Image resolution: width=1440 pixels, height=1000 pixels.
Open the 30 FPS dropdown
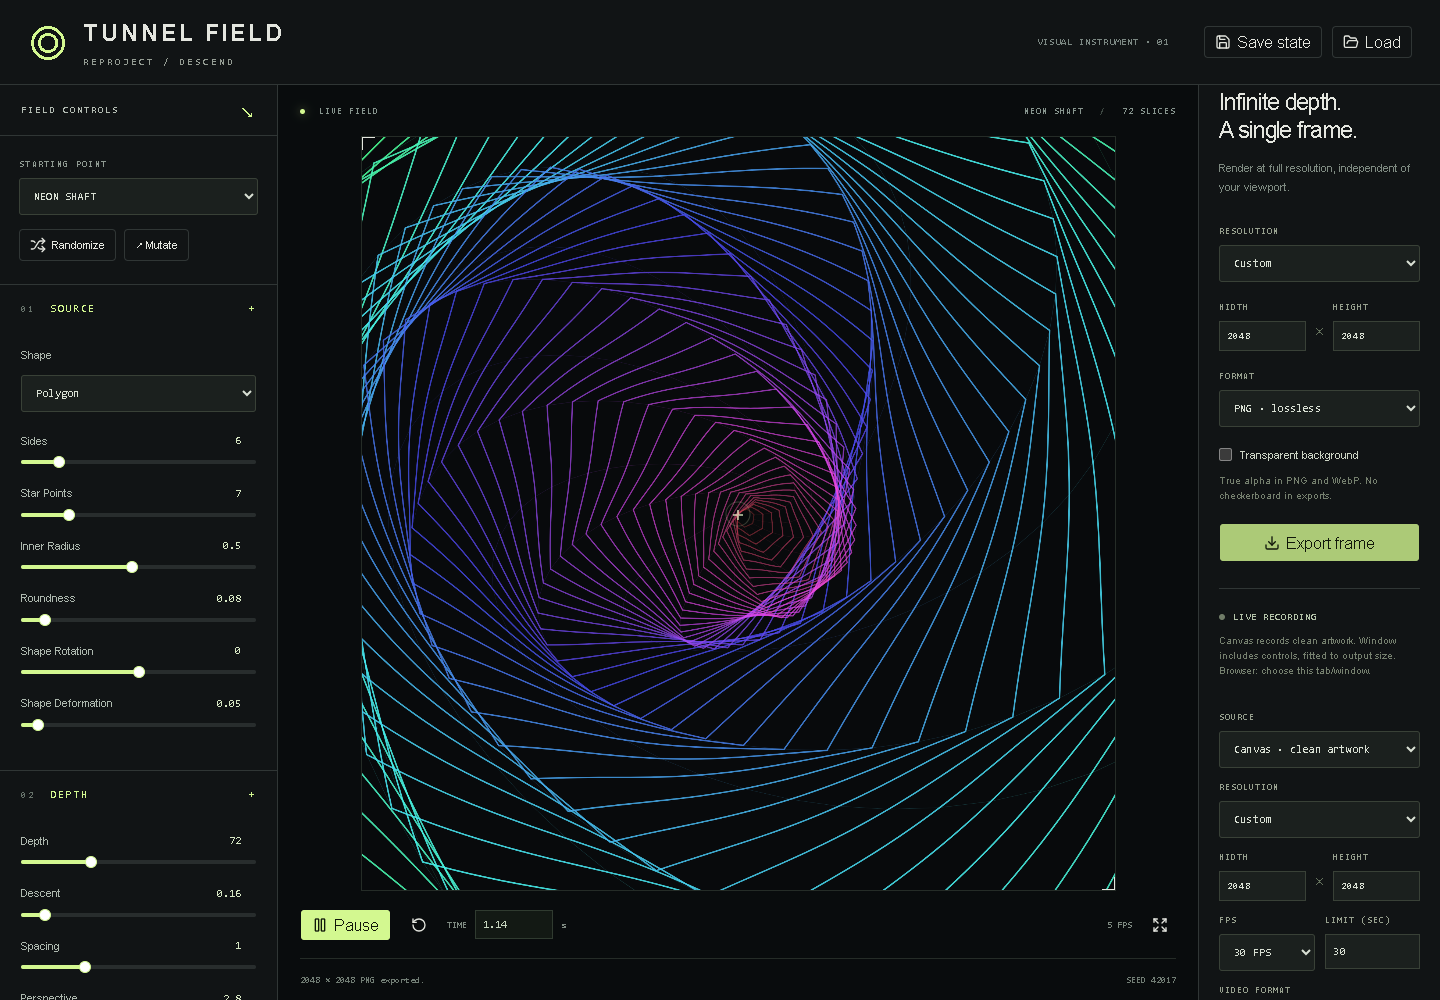1267,952
